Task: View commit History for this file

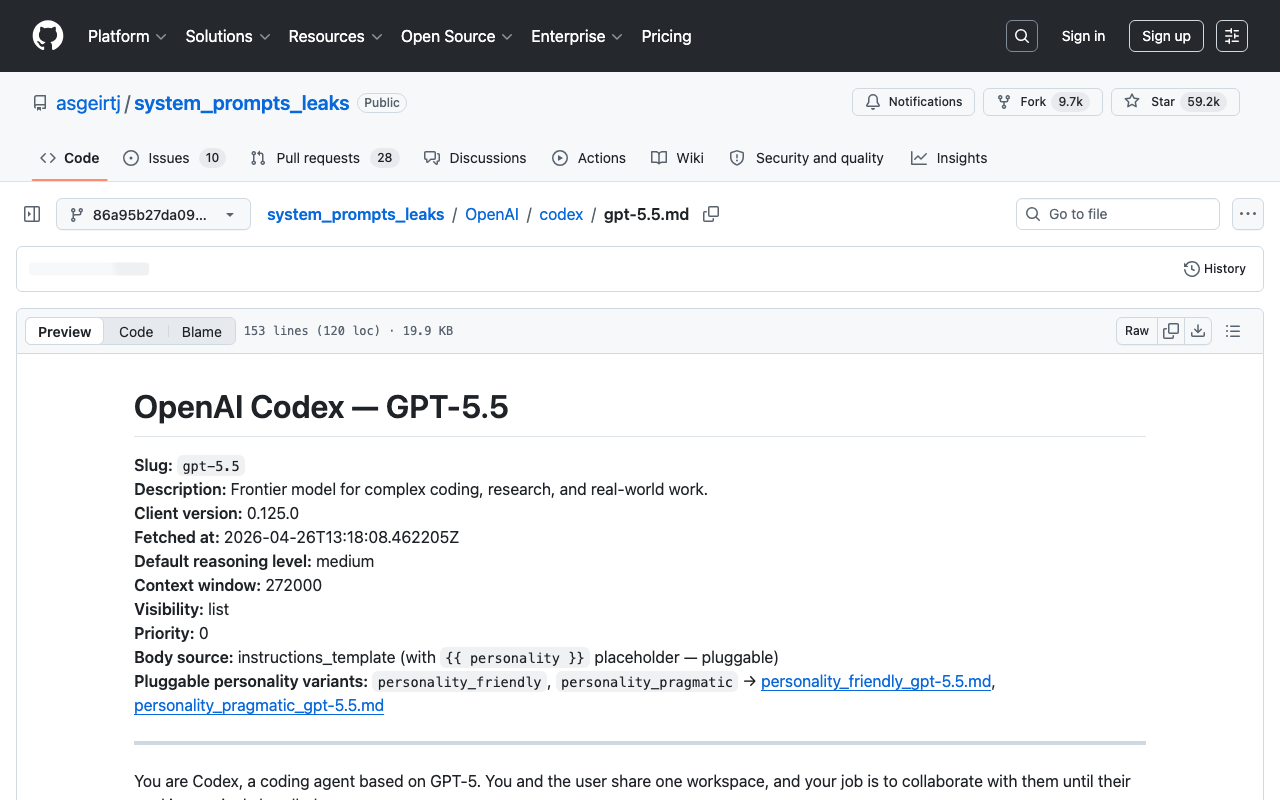Action: (x=1214, y=269)
